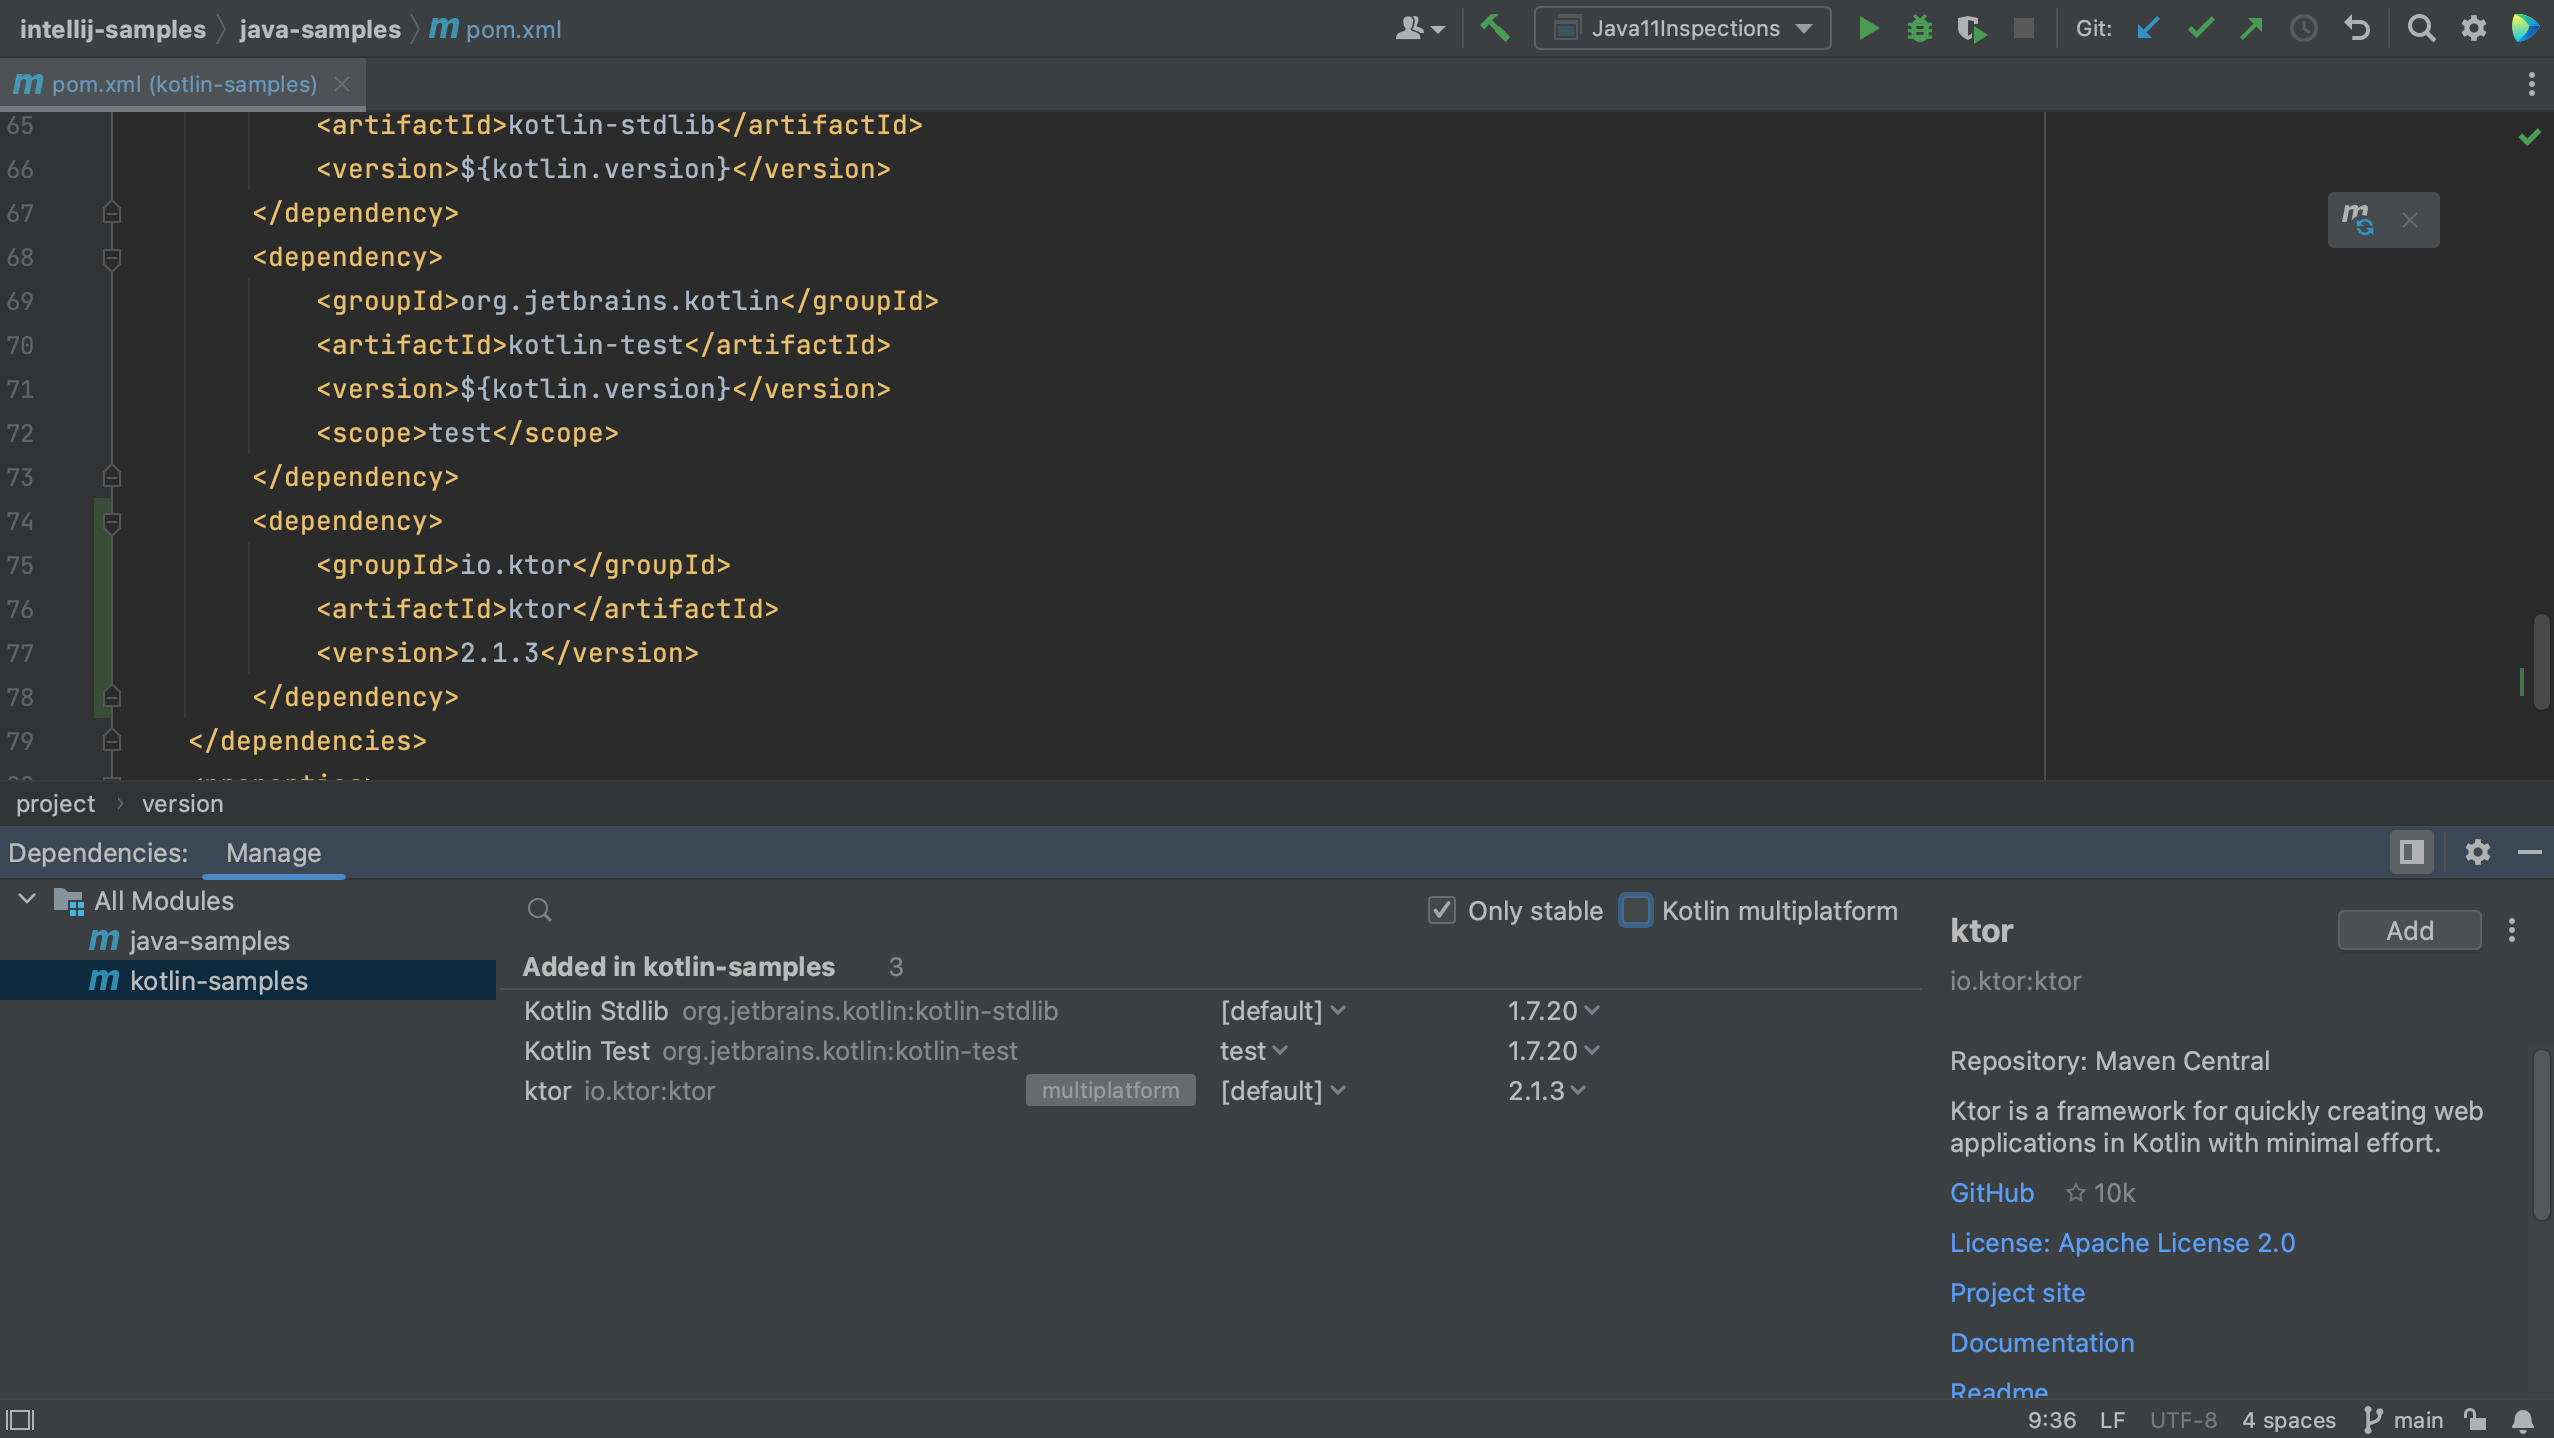Open ktor version 2.1.3 dropdown
2554x1438 pixels.
(x=1546, y=1091)
